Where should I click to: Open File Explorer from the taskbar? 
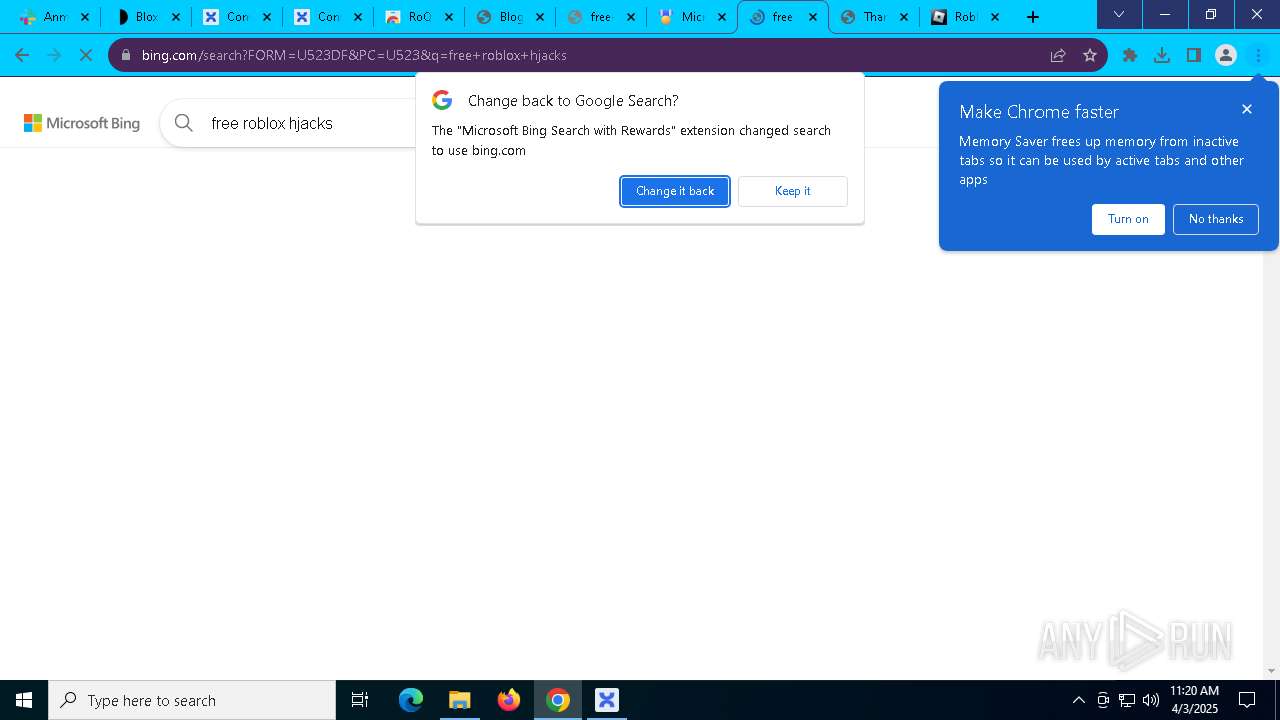(x=459, y=700)
